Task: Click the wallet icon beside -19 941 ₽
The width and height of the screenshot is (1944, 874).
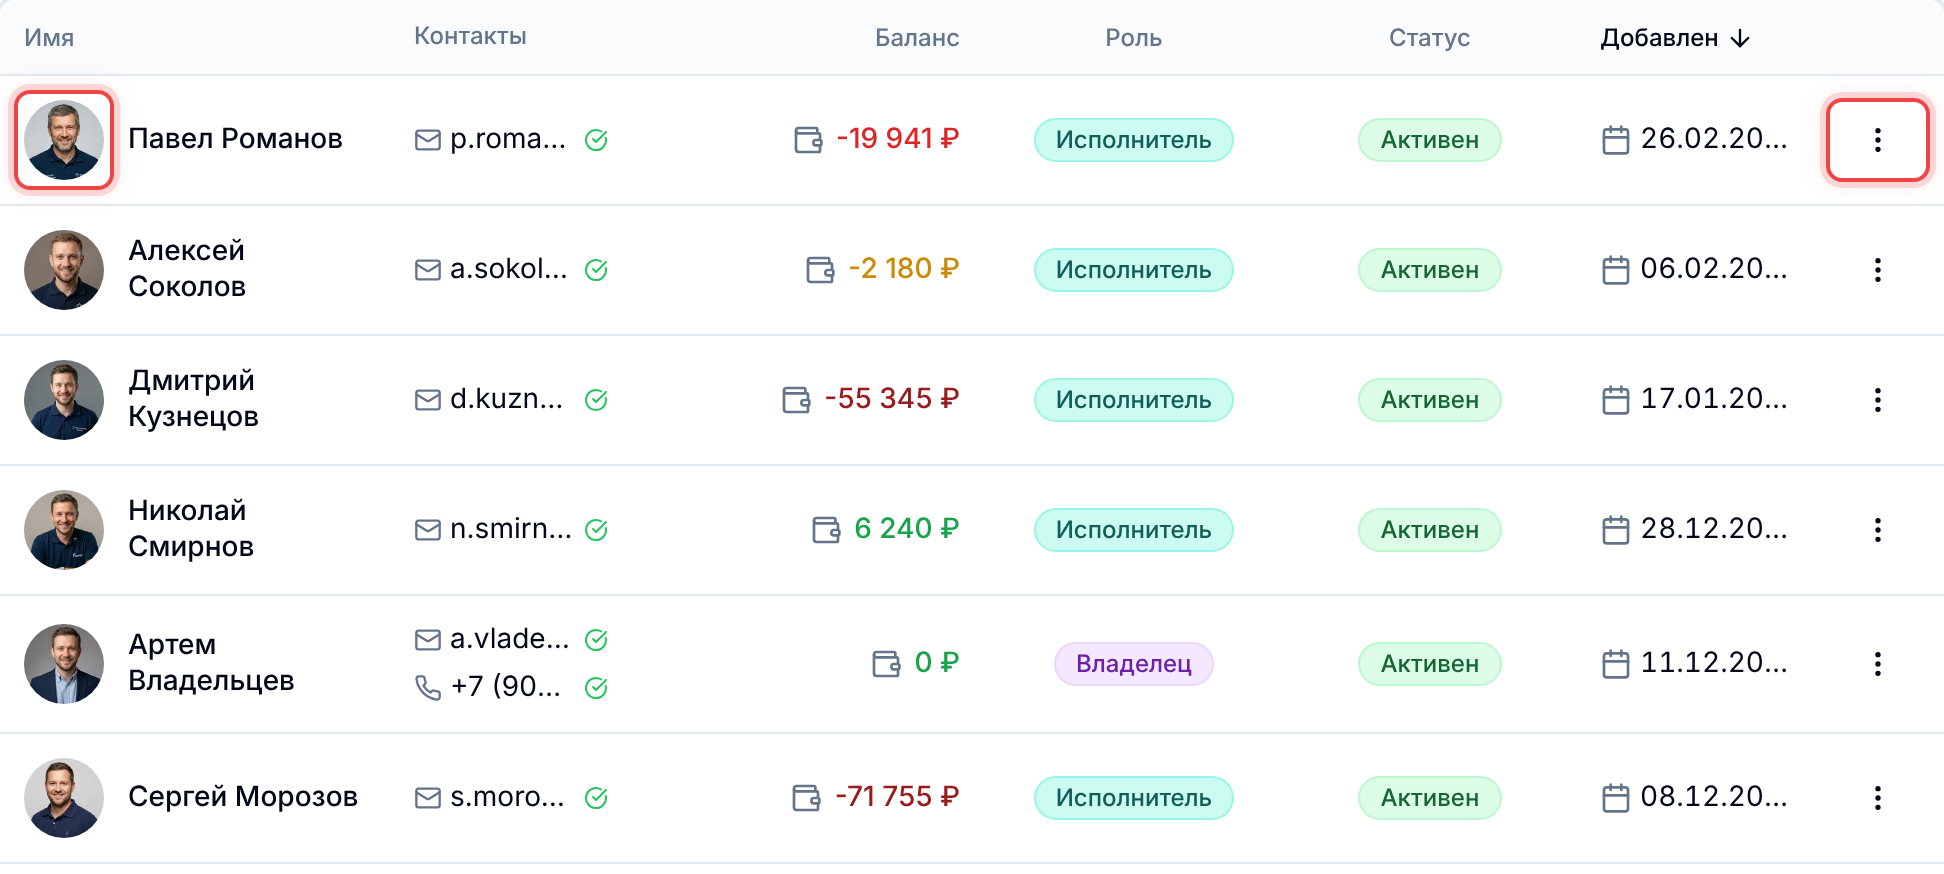Action: 808,140
